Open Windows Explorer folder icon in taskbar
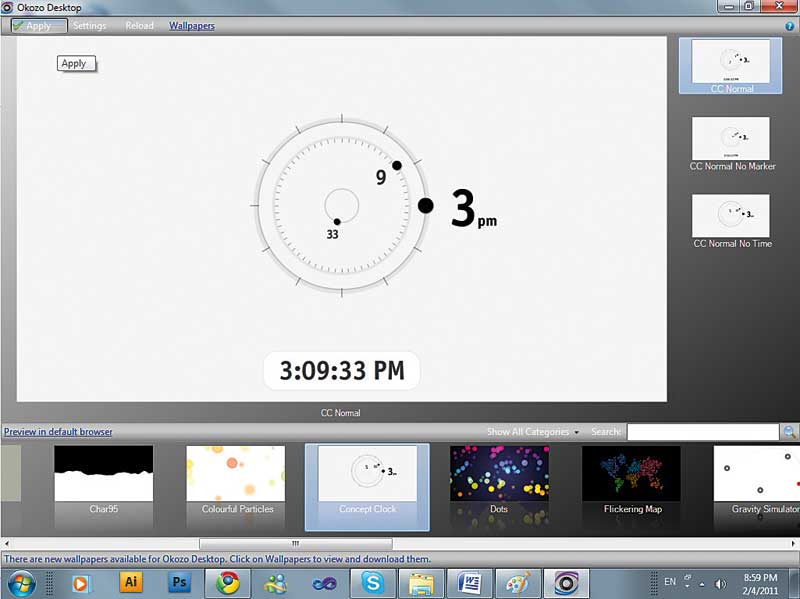 tap(421, 583)
